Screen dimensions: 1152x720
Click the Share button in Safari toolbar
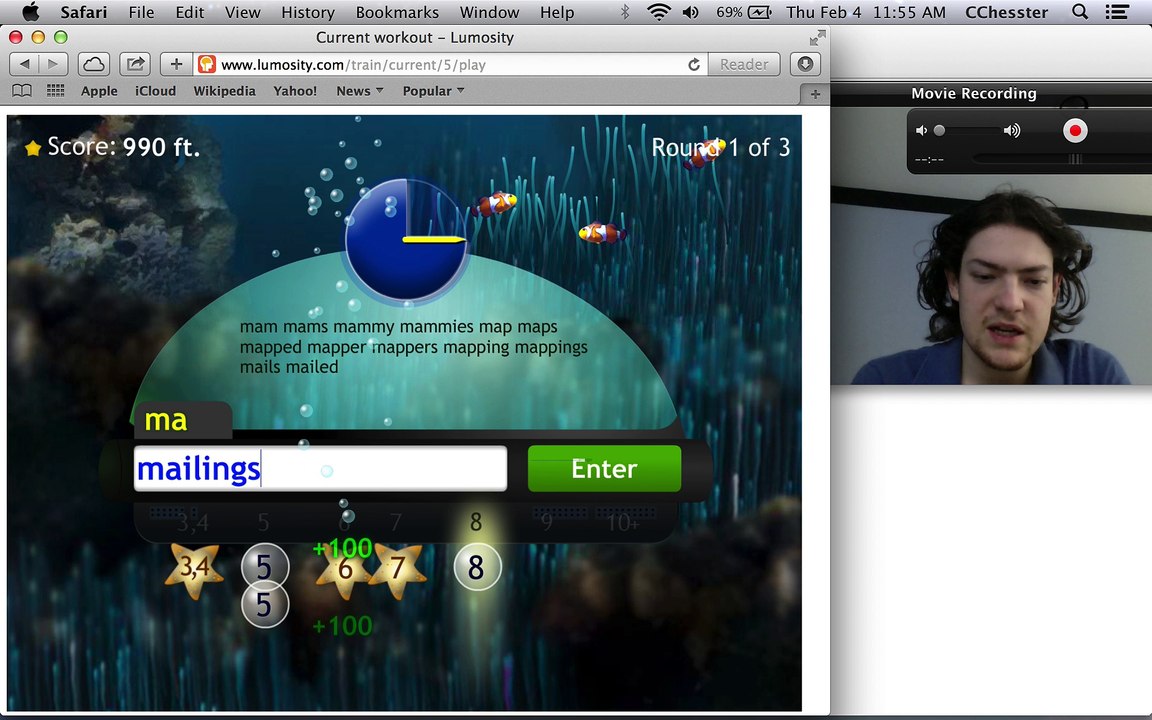(x=135, y=64)
